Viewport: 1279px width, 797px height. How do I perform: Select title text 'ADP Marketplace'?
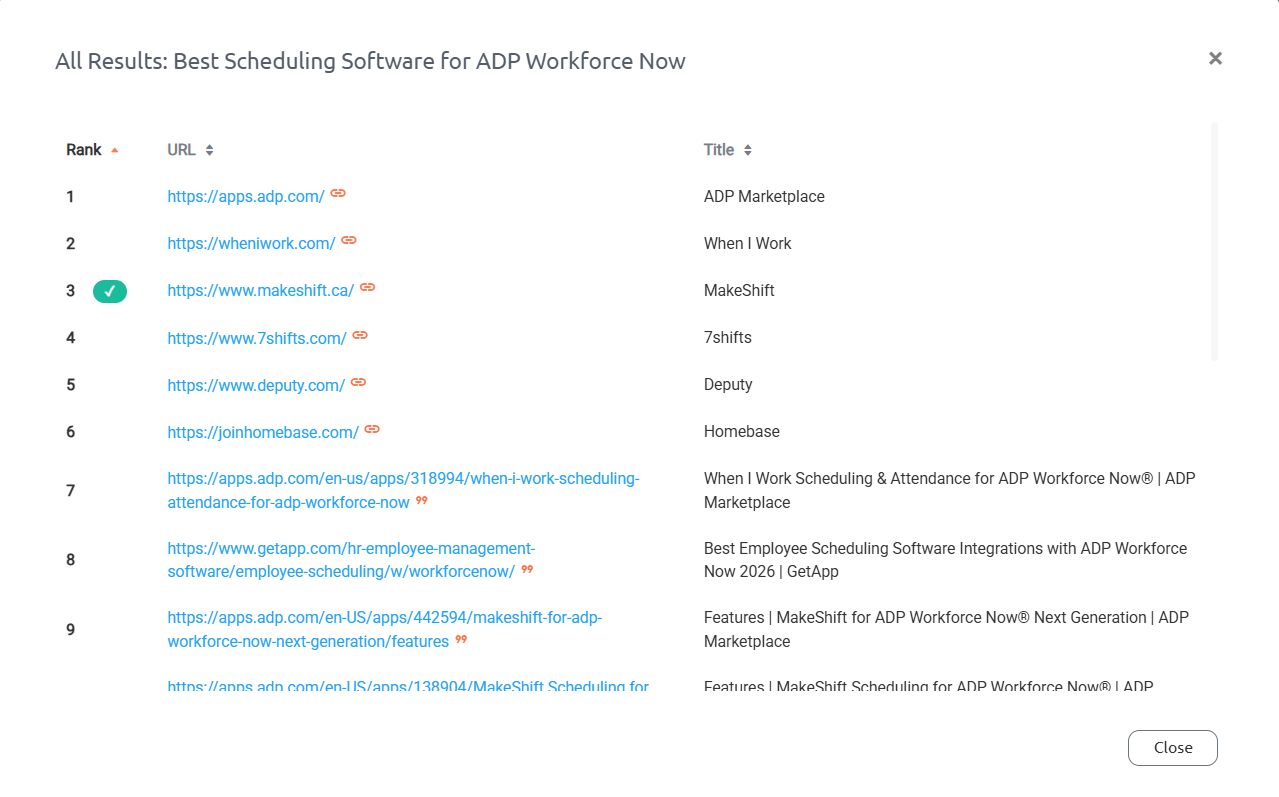(764, 197)
